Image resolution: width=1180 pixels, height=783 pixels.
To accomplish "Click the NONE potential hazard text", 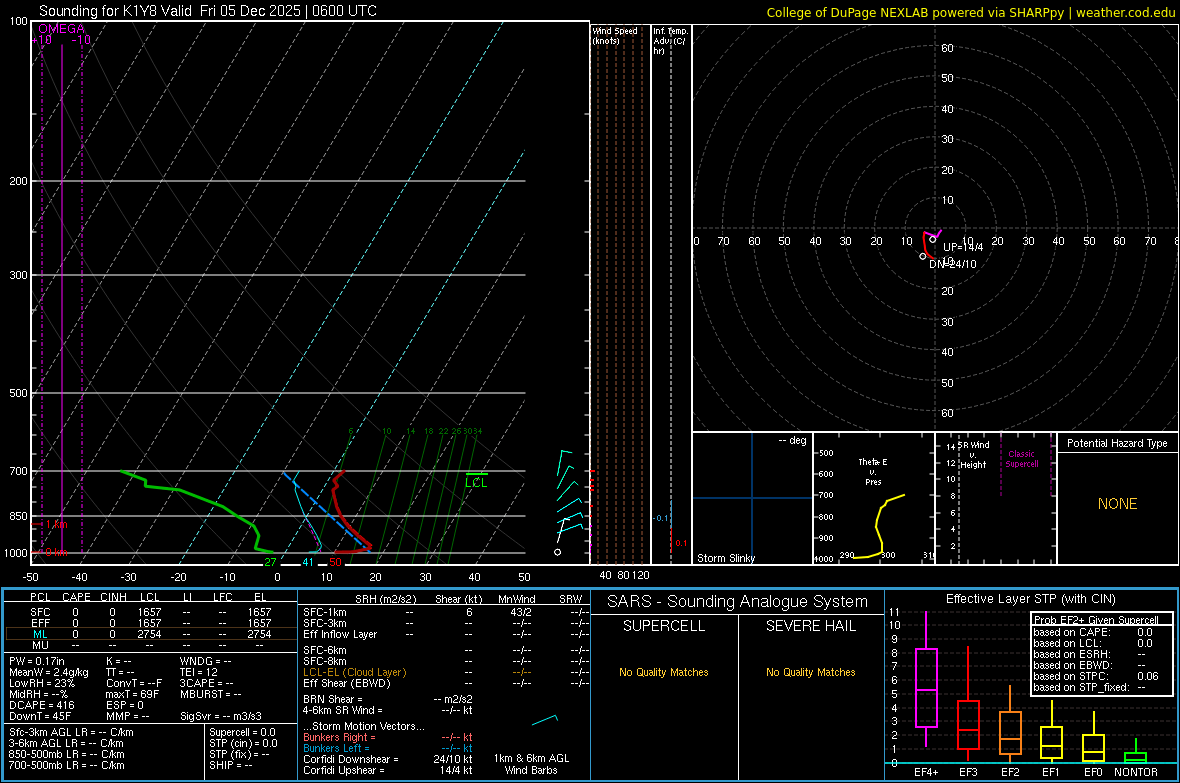I will pyautogui.click(x=1117, y=504).
